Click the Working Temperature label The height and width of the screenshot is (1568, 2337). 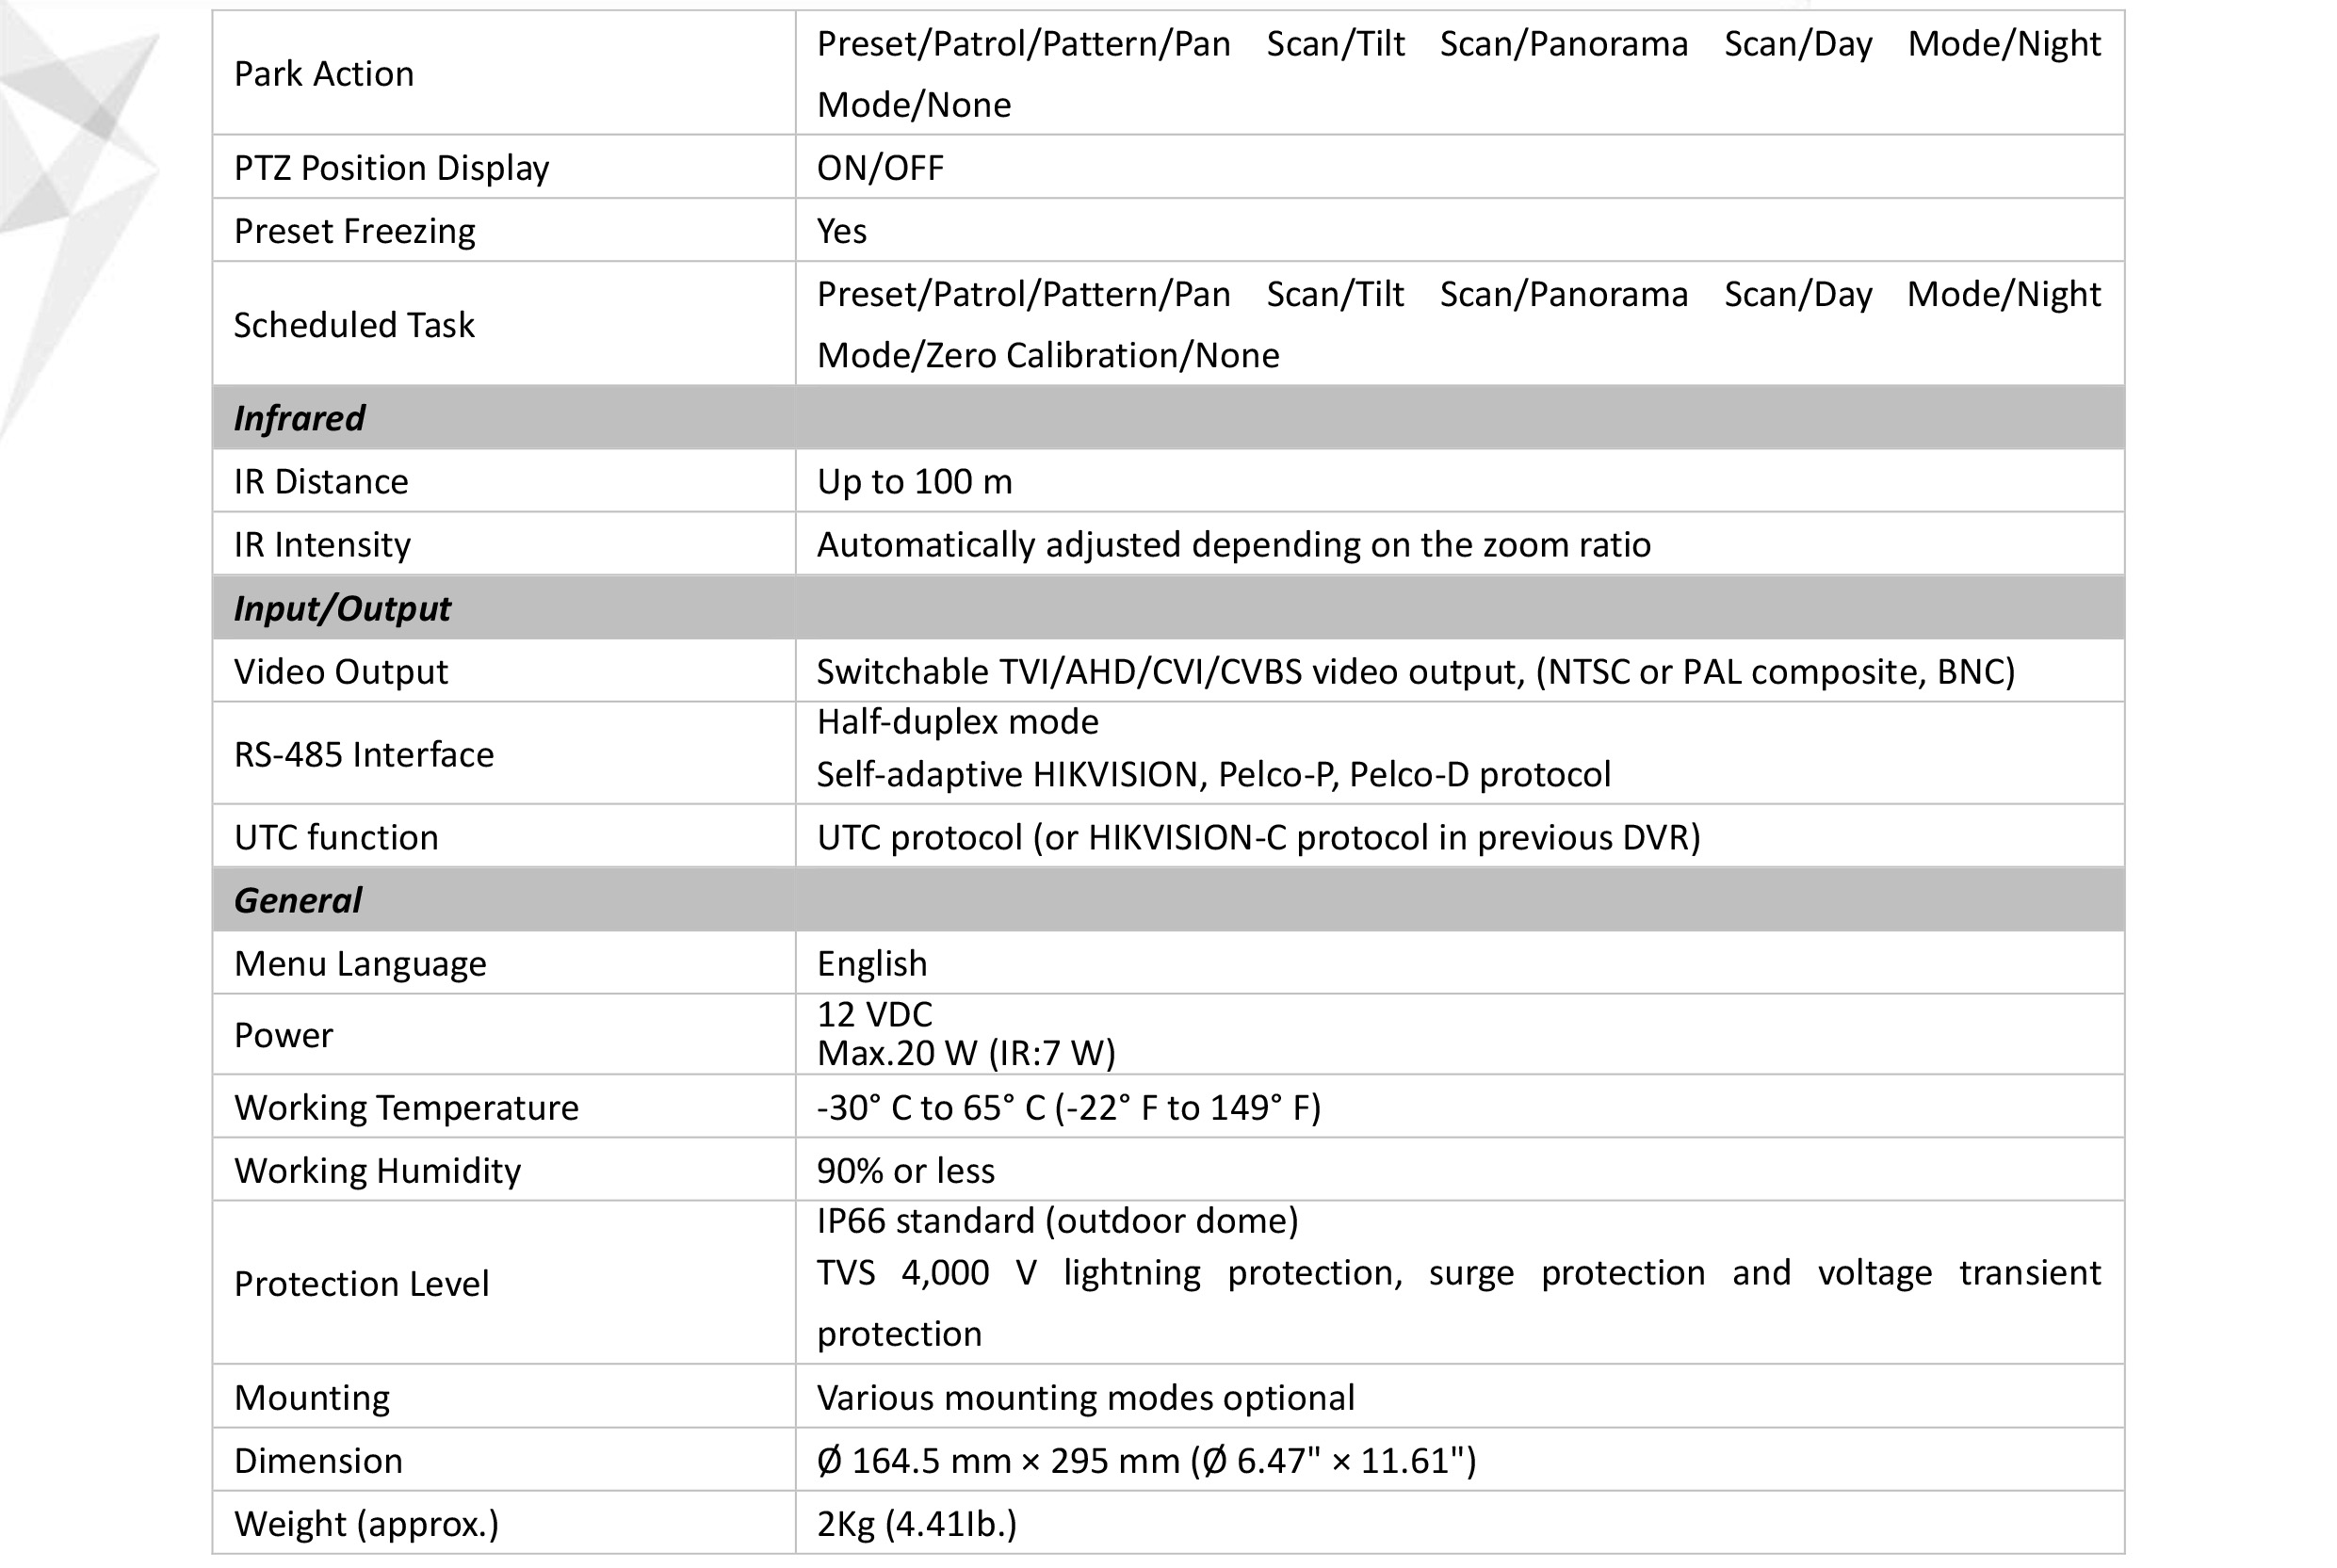tap(406, 1108)
